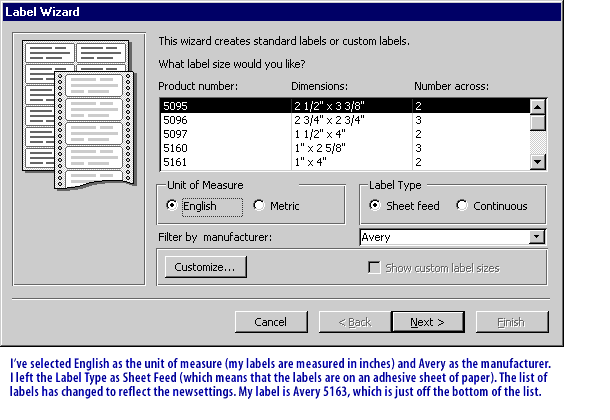The image size is (610, 420).
Task: Choose Sheet feed label type
Action: [375, 205]
